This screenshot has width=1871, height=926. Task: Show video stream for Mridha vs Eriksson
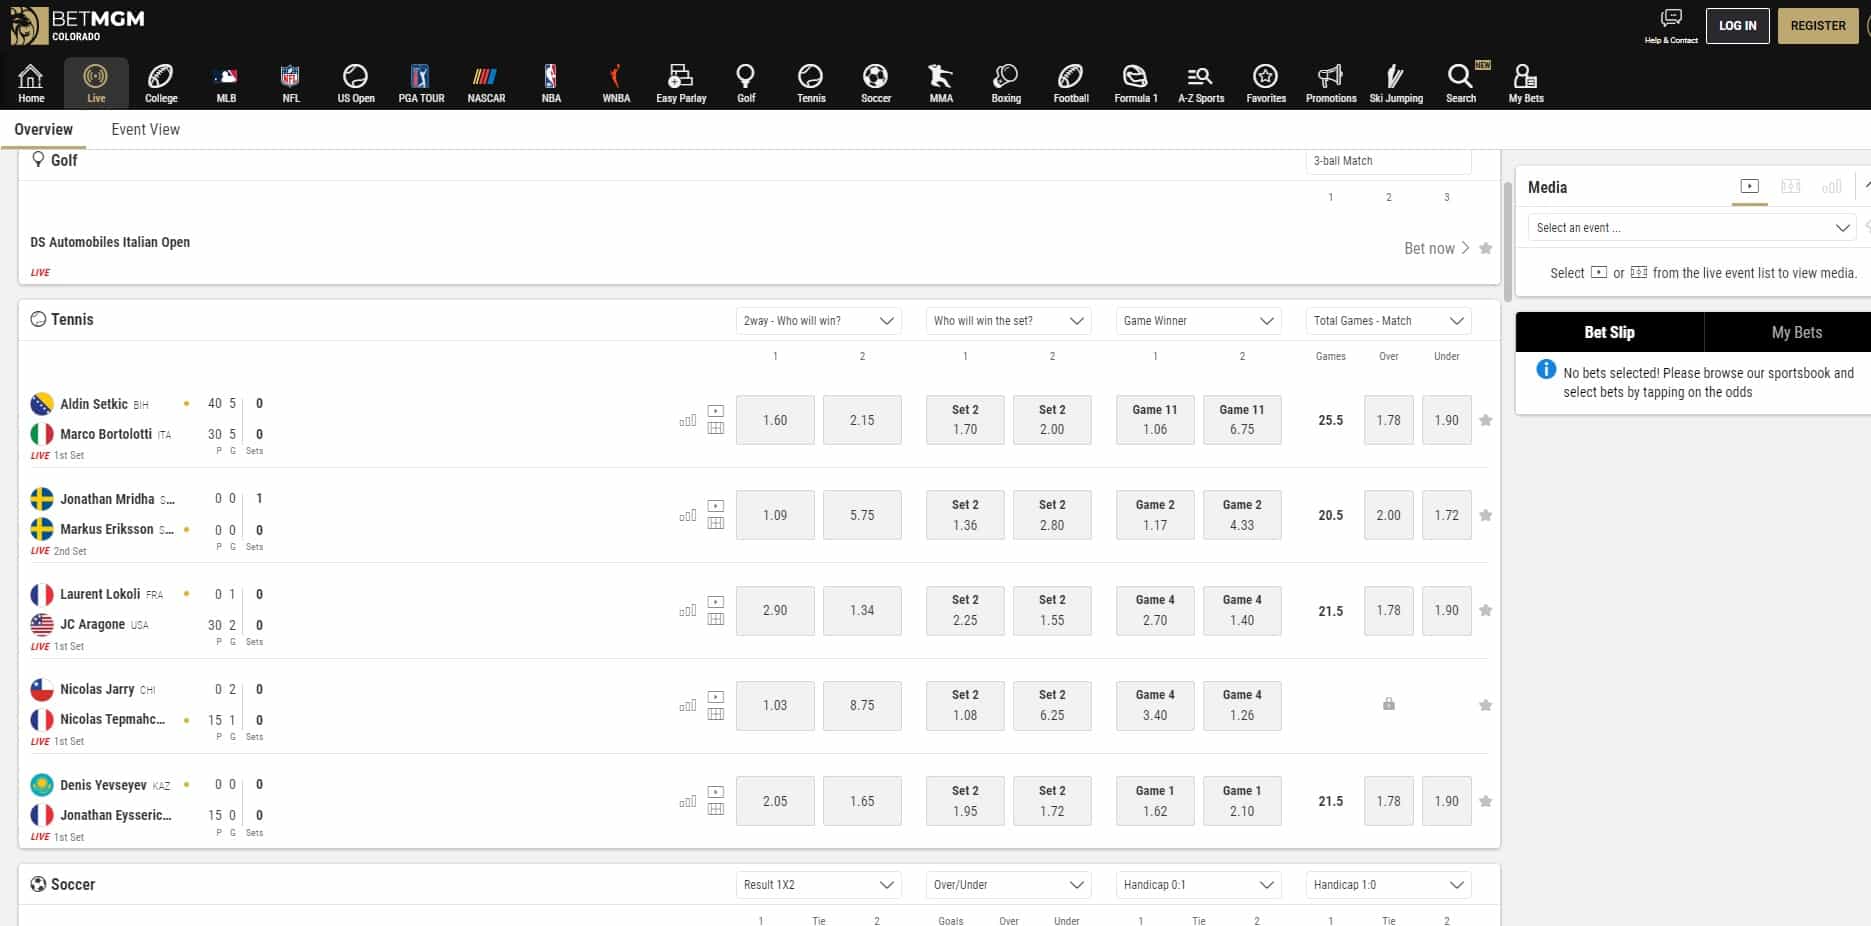click(x=716, y=506)
